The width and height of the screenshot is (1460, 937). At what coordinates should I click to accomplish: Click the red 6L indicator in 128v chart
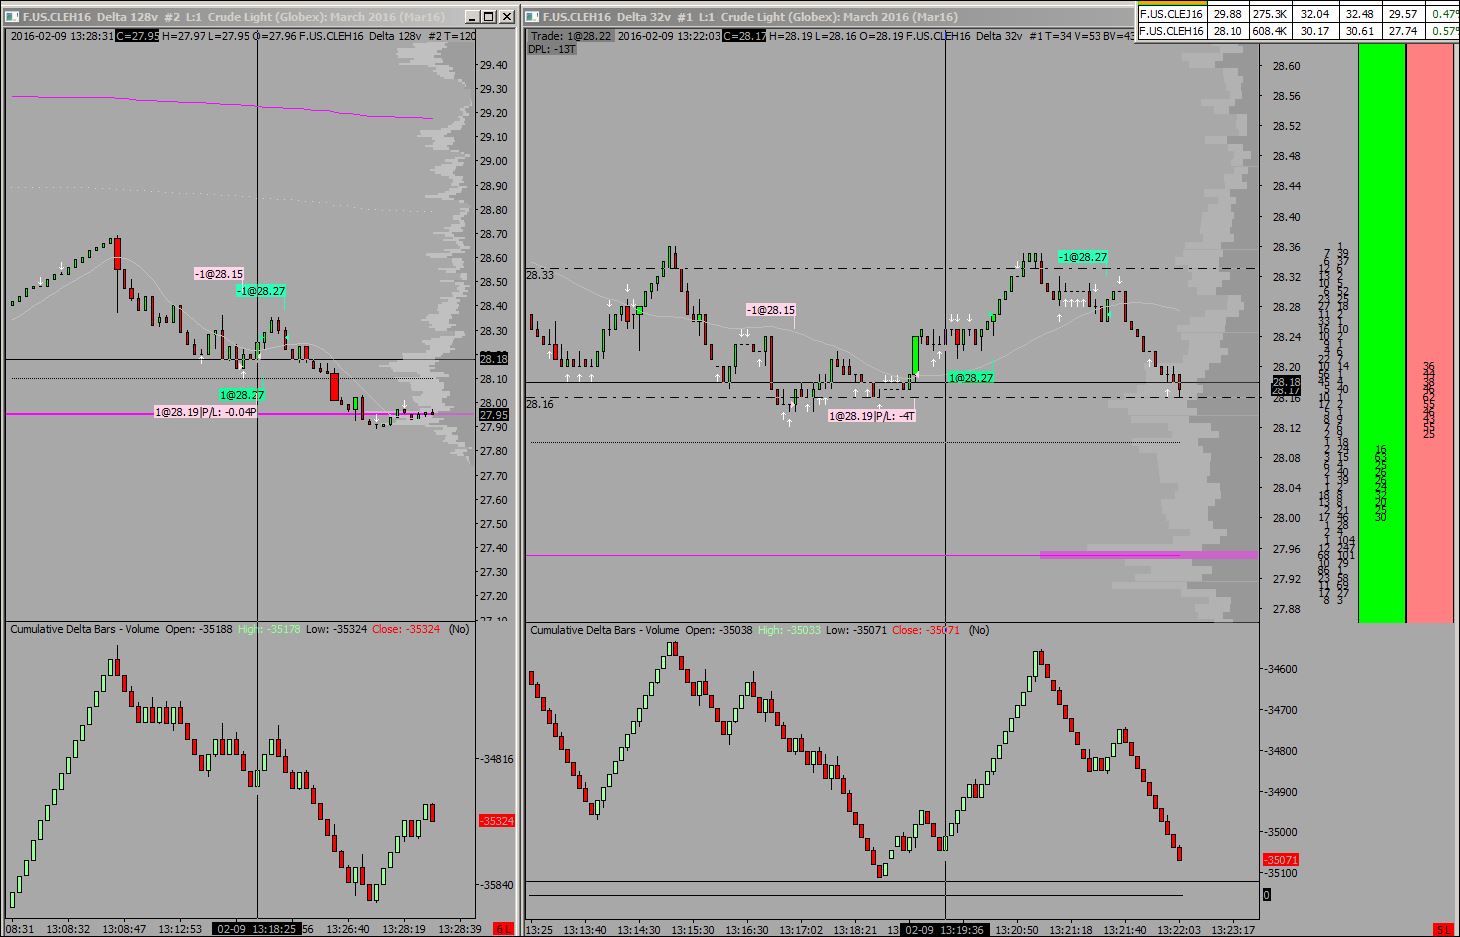tap(503, 929)
